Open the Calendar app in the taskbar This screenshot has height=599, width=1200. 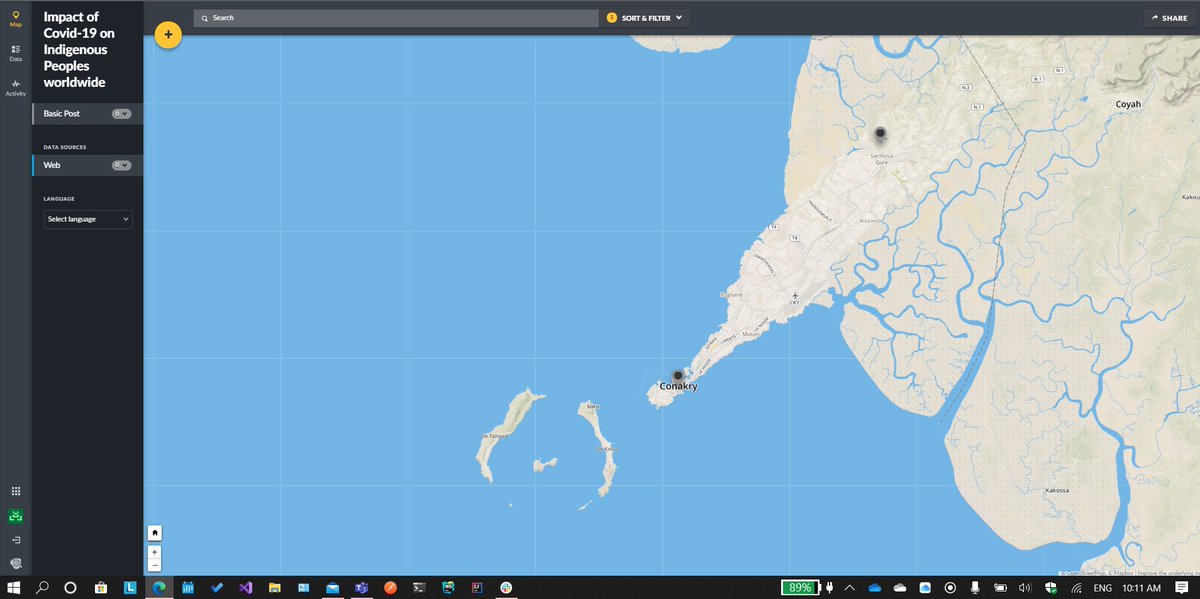coord(188,588)
